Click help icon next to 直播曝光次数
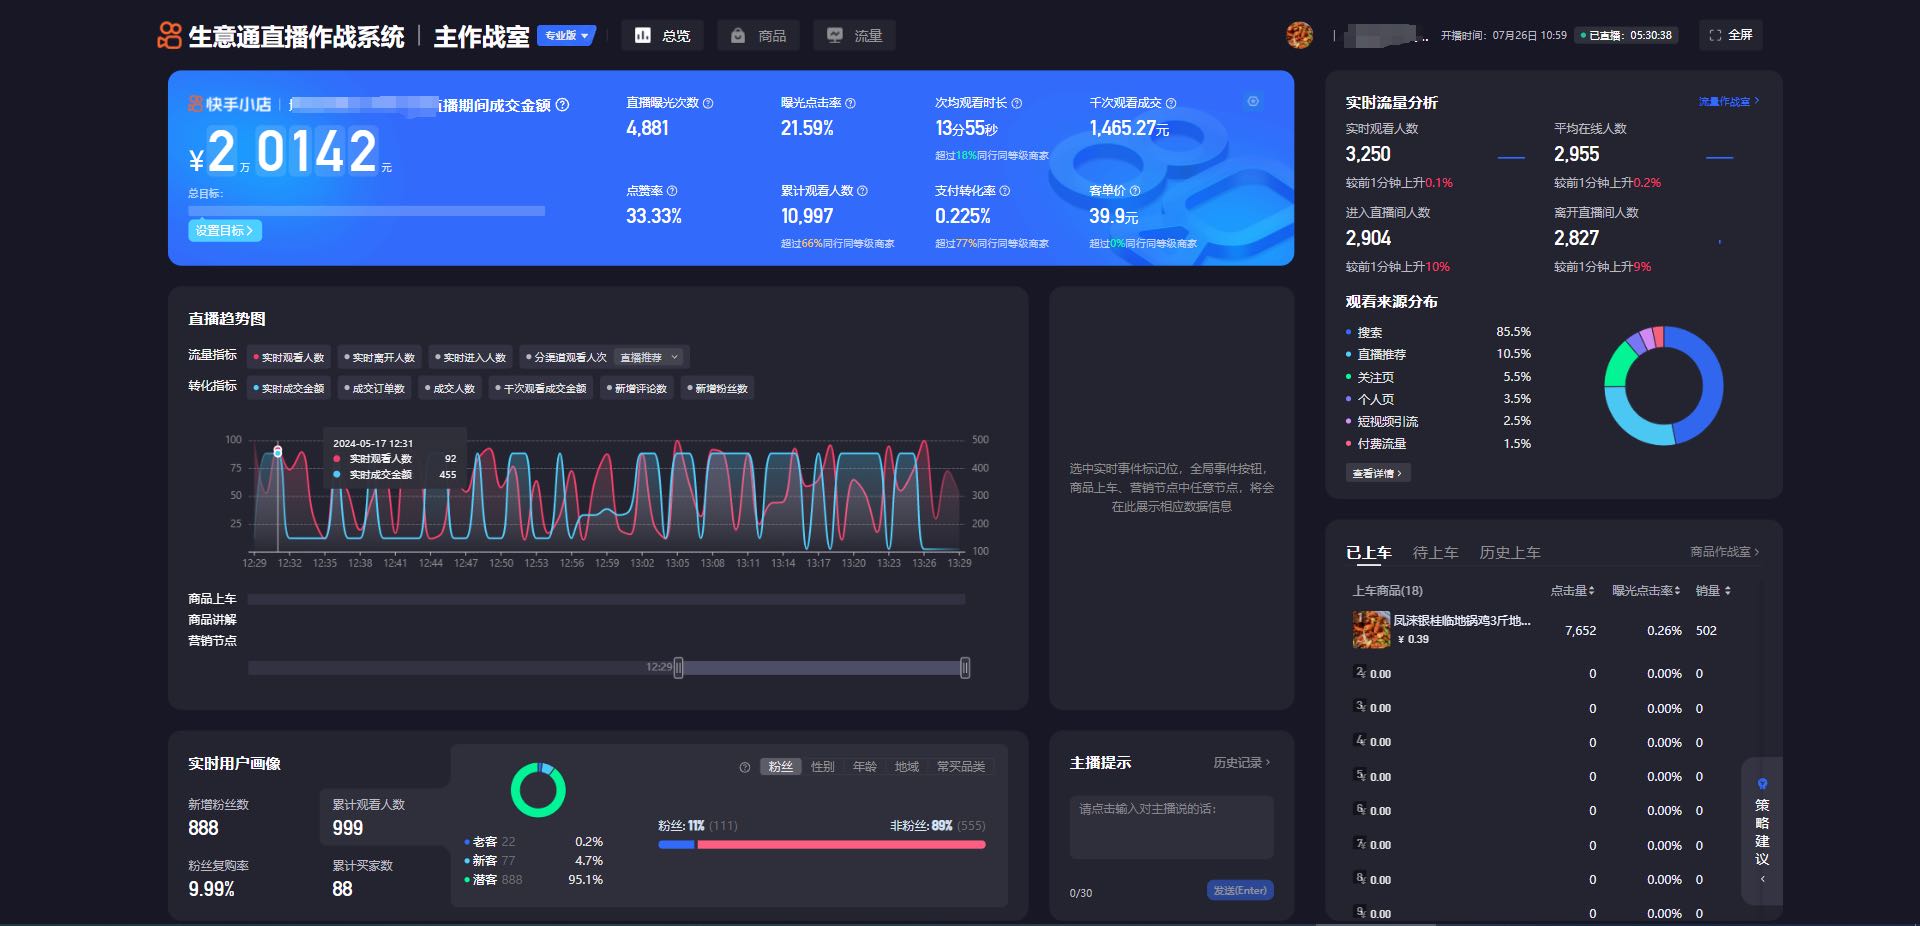 [x=708, y=103]
